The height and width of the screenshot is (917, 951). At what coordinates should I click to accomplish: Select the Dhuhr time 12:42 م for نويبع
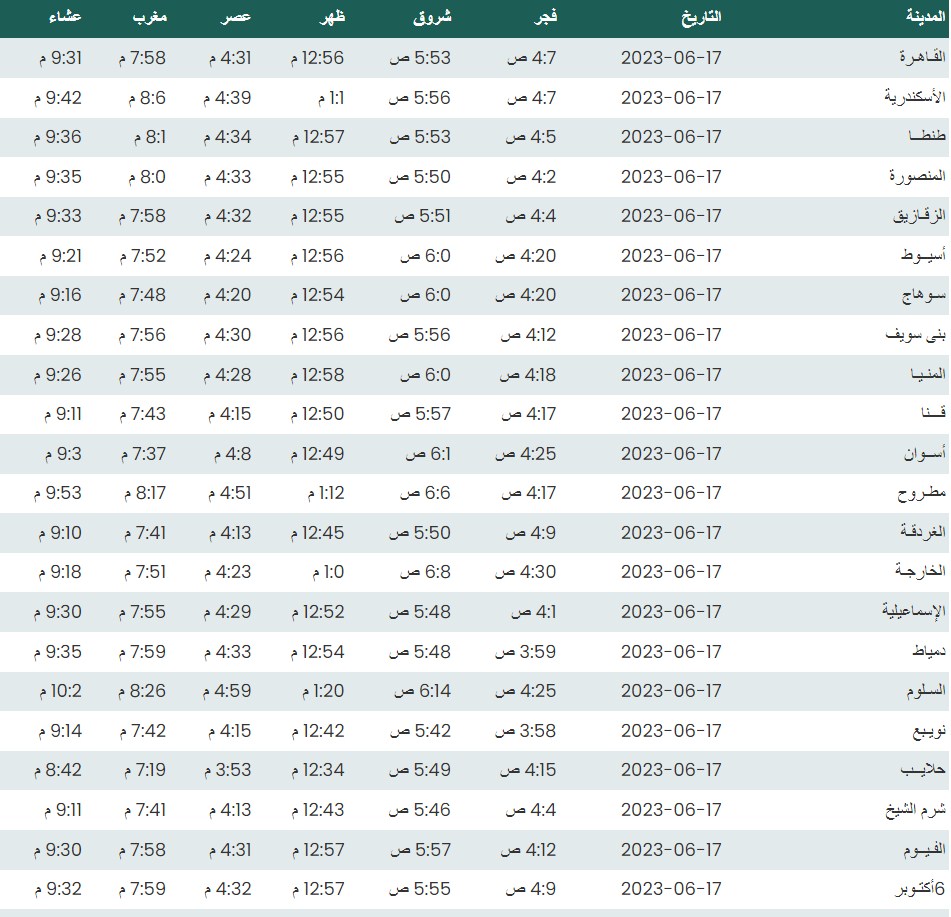[x=318, y=731]
